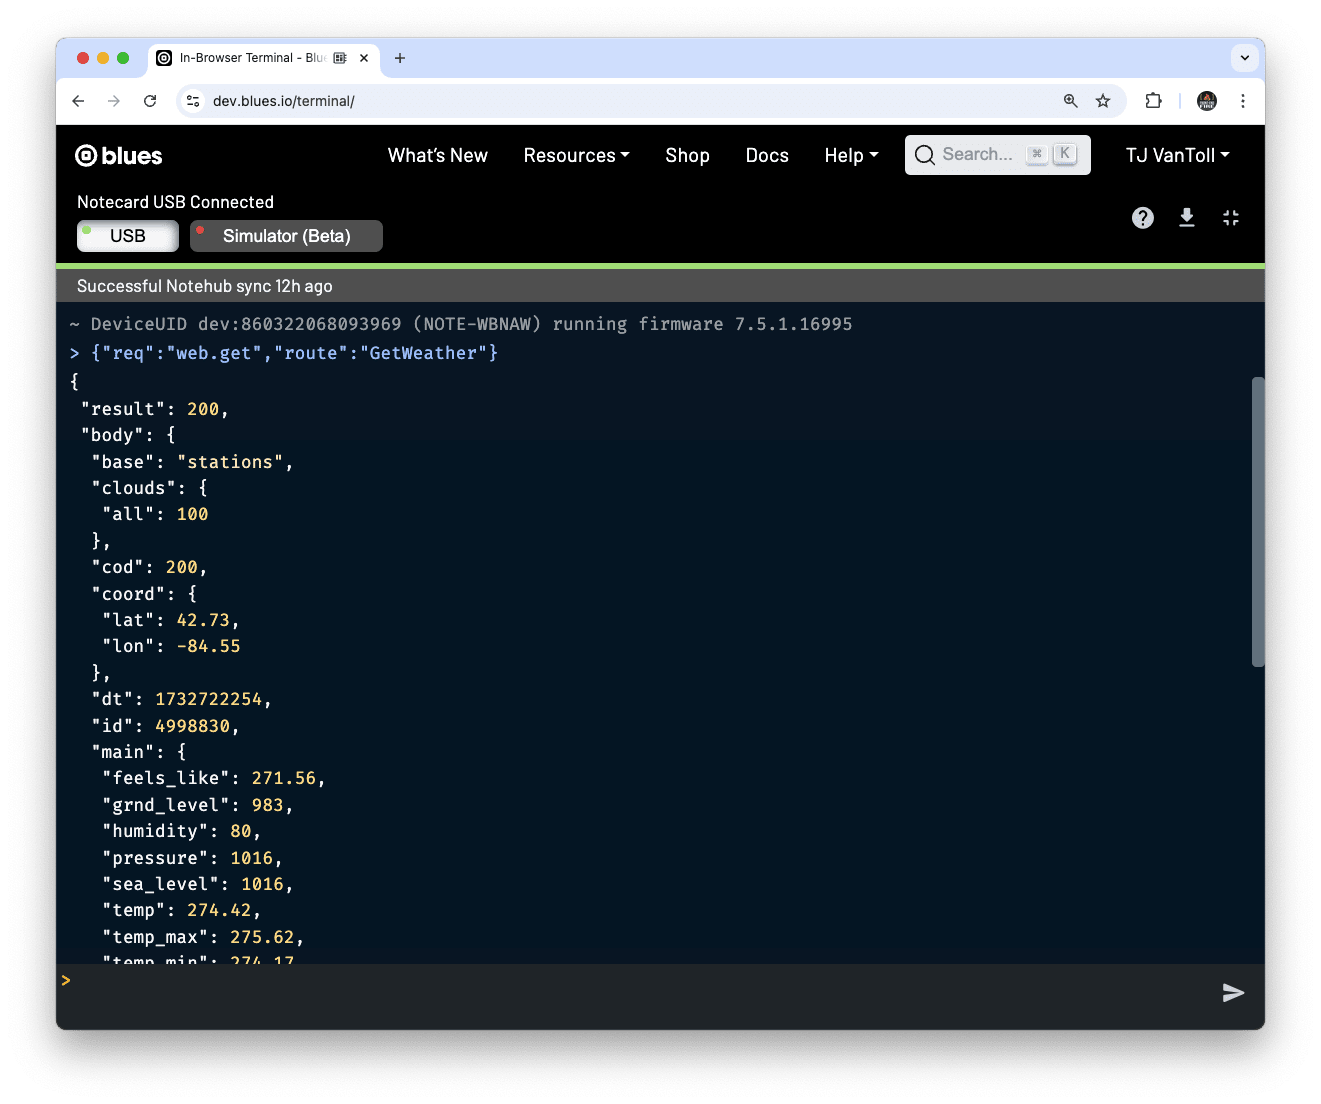The width and height of the screenshot is (1321, 1104).
Task: Bookmark this page with the star
Action: pos(1103,101)
